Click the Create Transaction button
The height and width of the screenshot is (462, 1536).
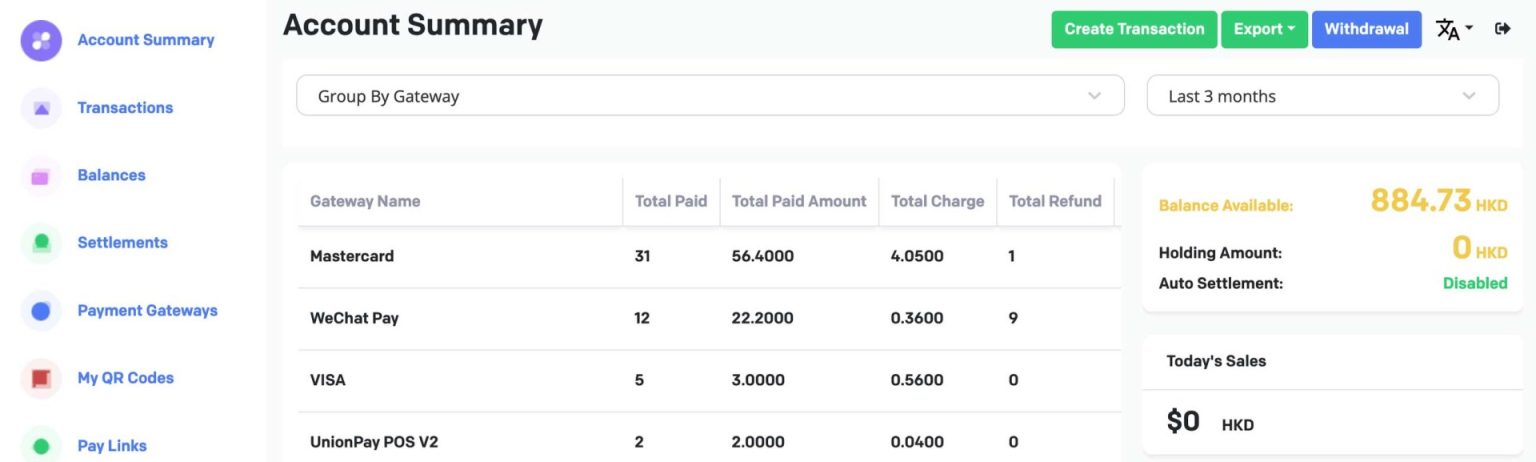click(x=1134, y=29)
